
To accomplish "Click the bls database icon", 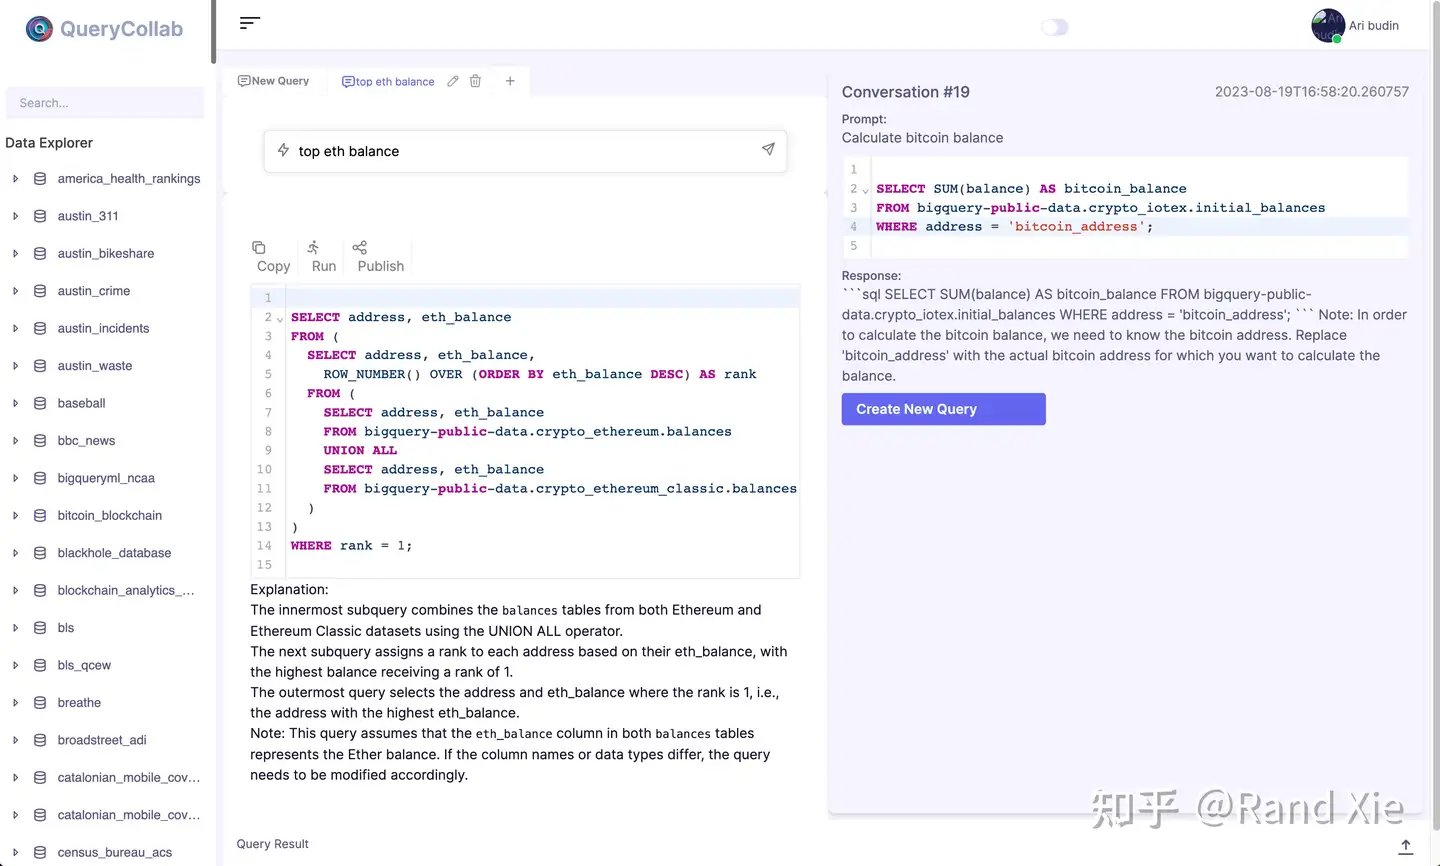I will click(40, 628).
